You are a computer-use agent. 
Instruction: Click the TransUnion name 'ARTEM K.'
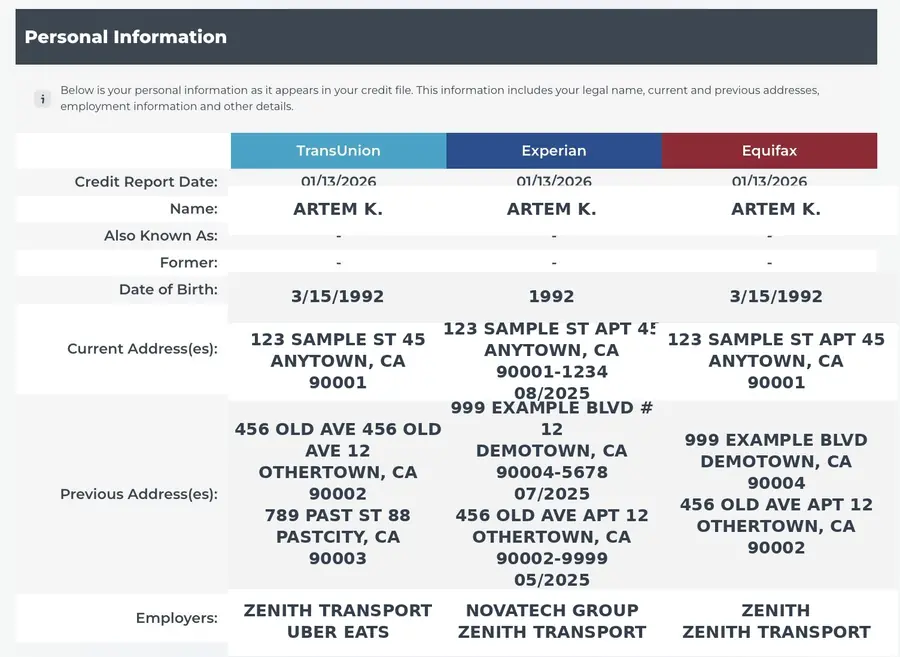click(x=338, y=209)
